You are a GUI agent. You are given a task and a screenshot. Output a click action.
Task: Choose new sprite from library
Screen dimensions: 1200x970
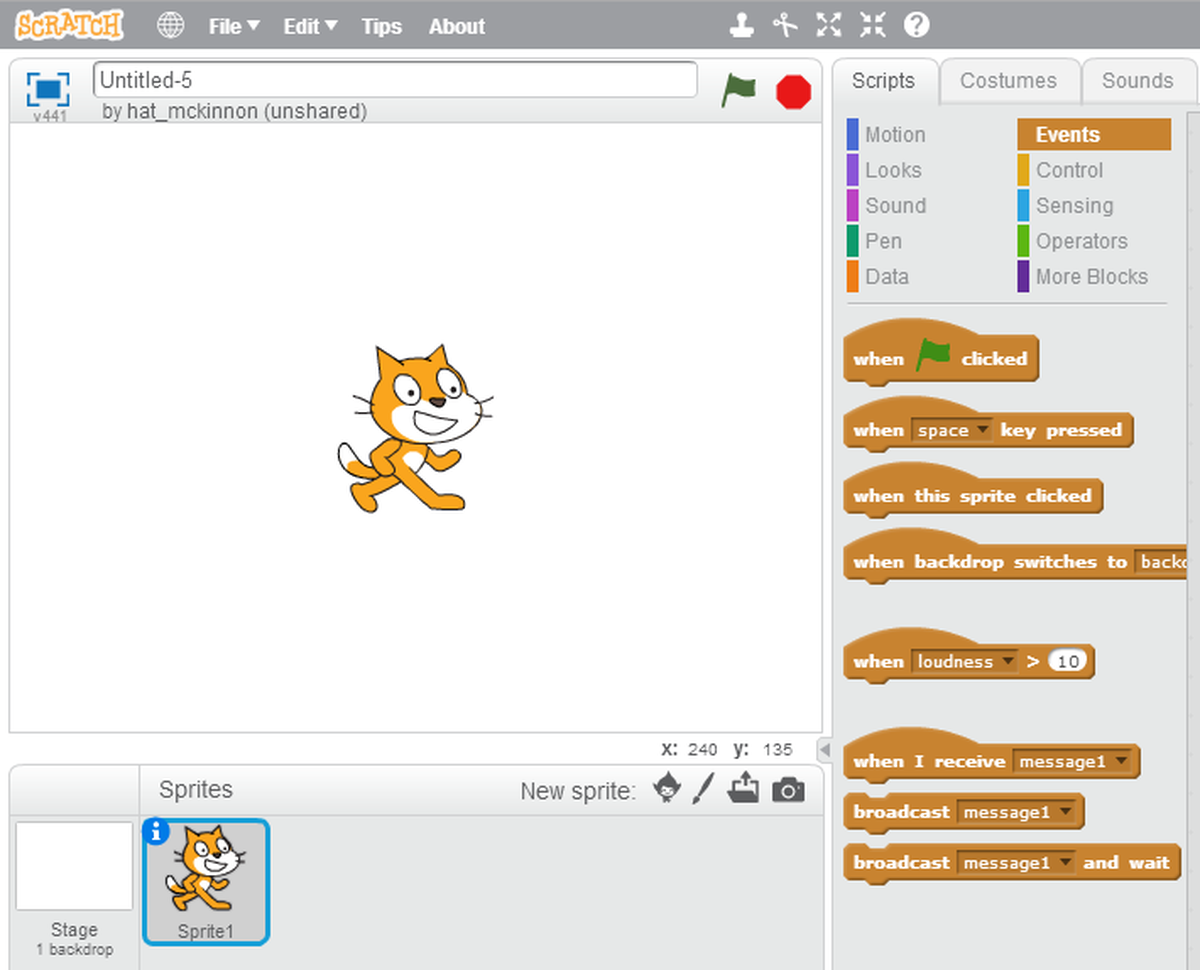coord(665,790)
